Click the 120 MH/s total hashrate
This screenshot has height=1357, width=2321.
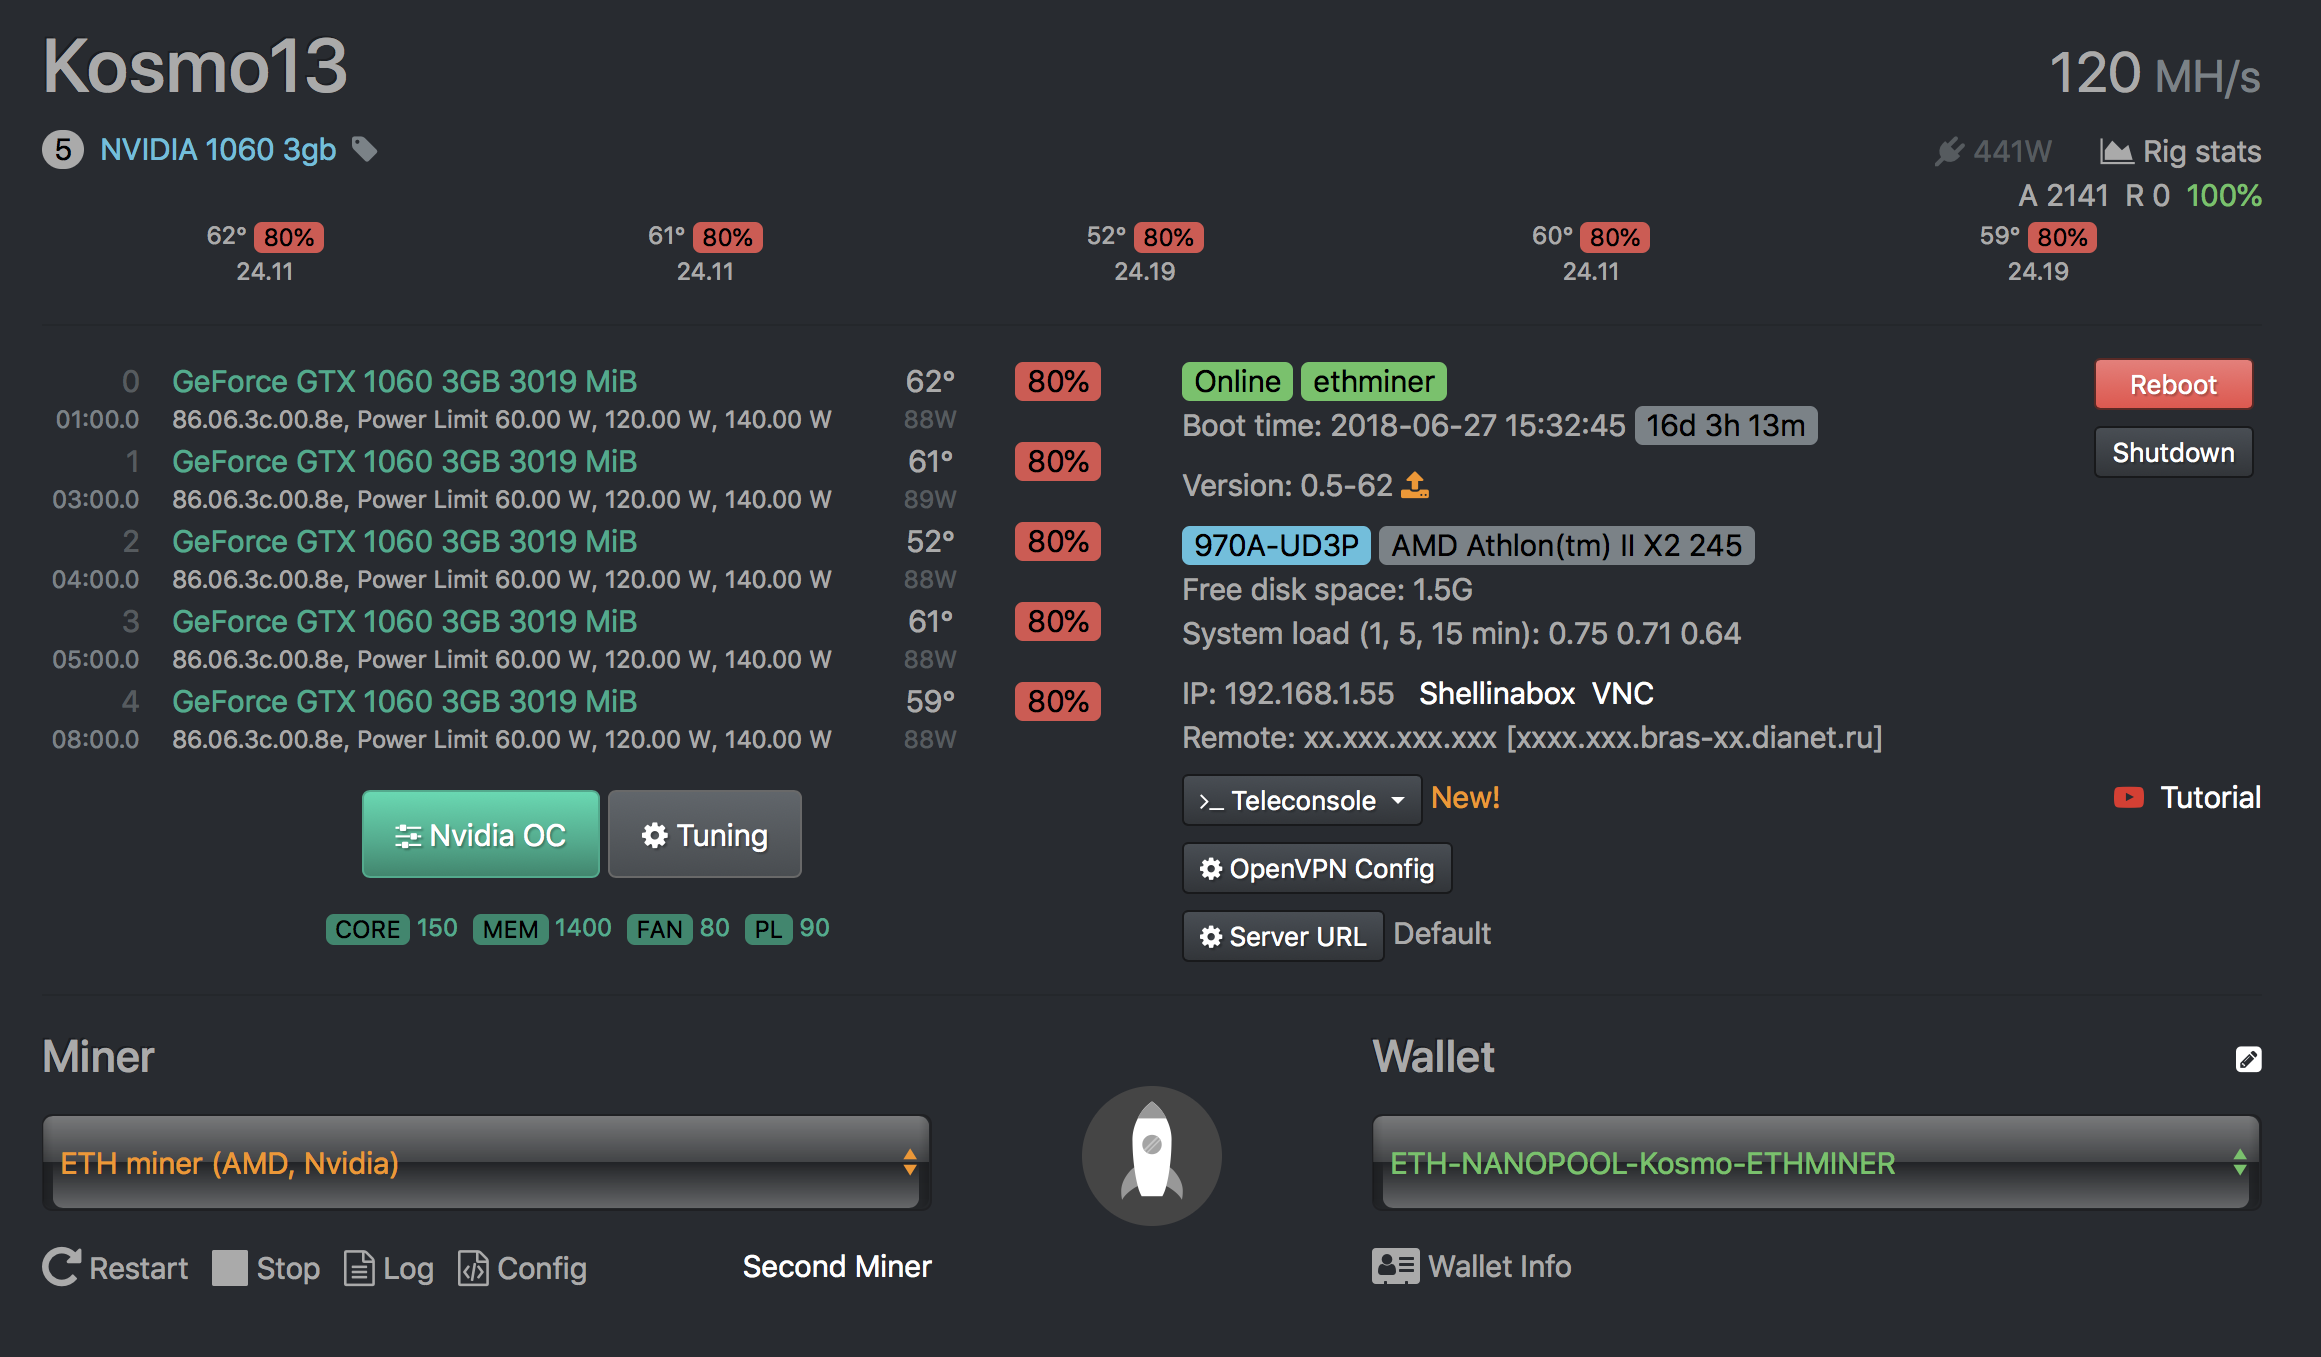point(2155,73)
